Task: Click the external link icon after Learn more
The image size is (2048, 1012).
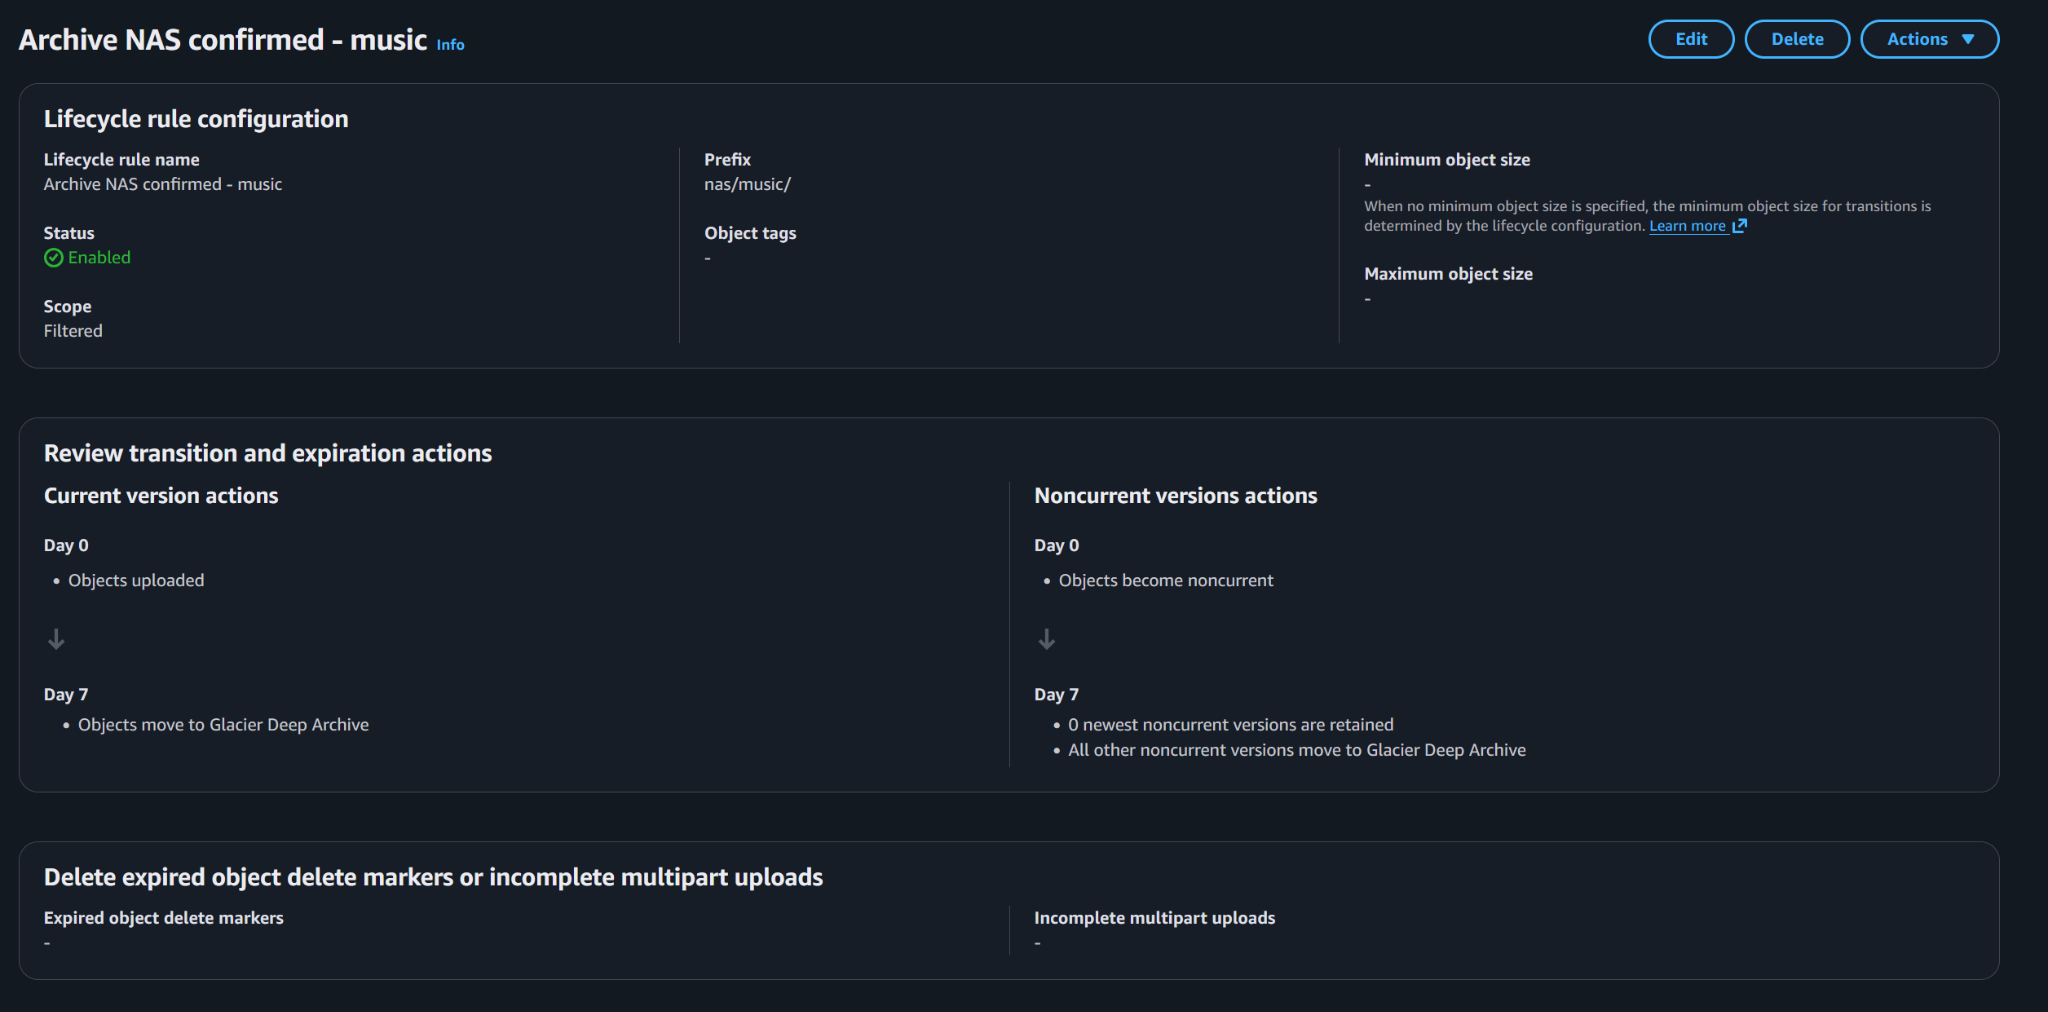Action: point(1739,226)
